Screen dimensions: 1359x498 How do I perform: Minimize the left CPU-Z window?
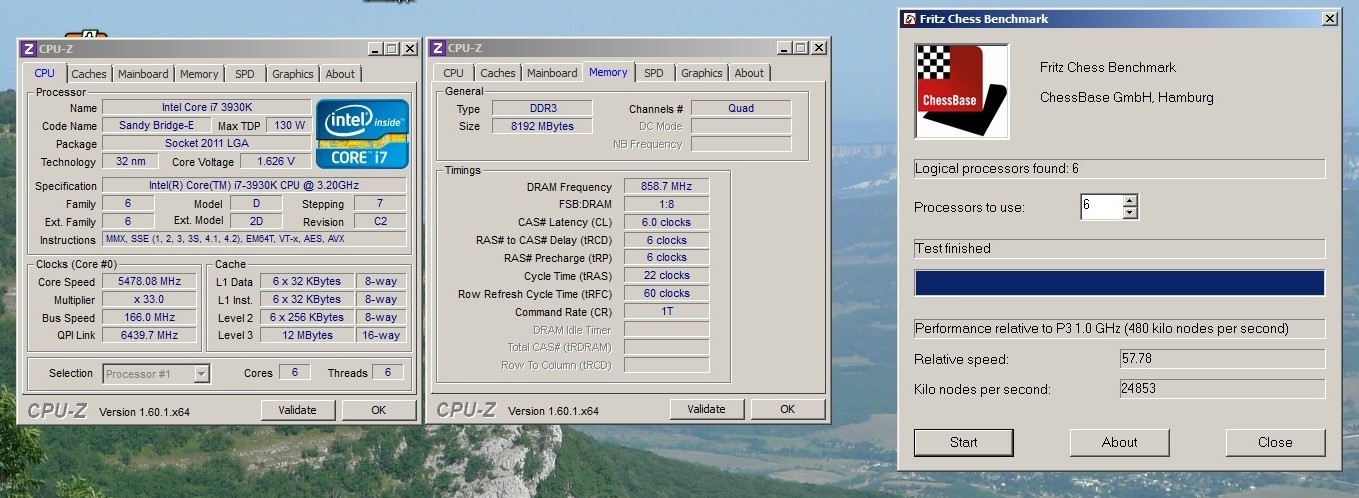[375, 48]
